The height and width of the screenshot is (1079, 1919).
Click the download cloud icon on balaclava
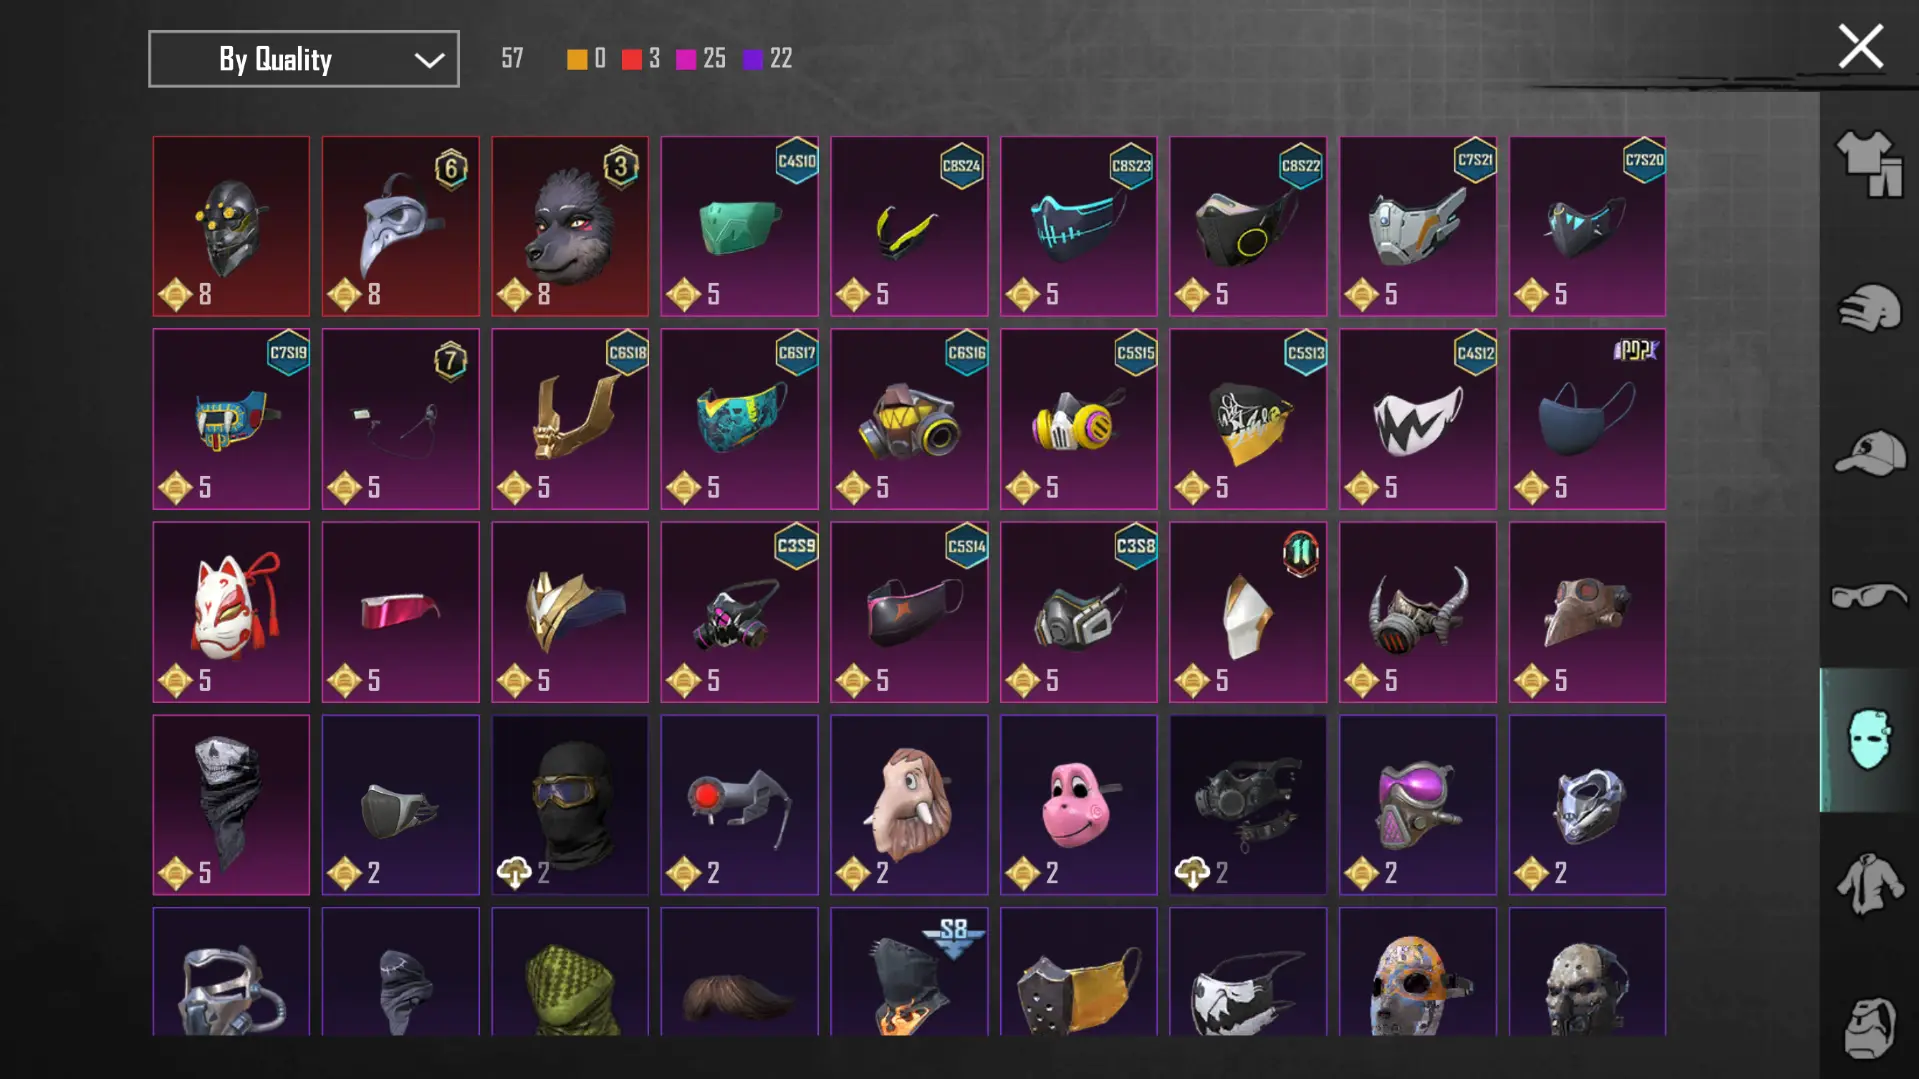tap(514, 873)
